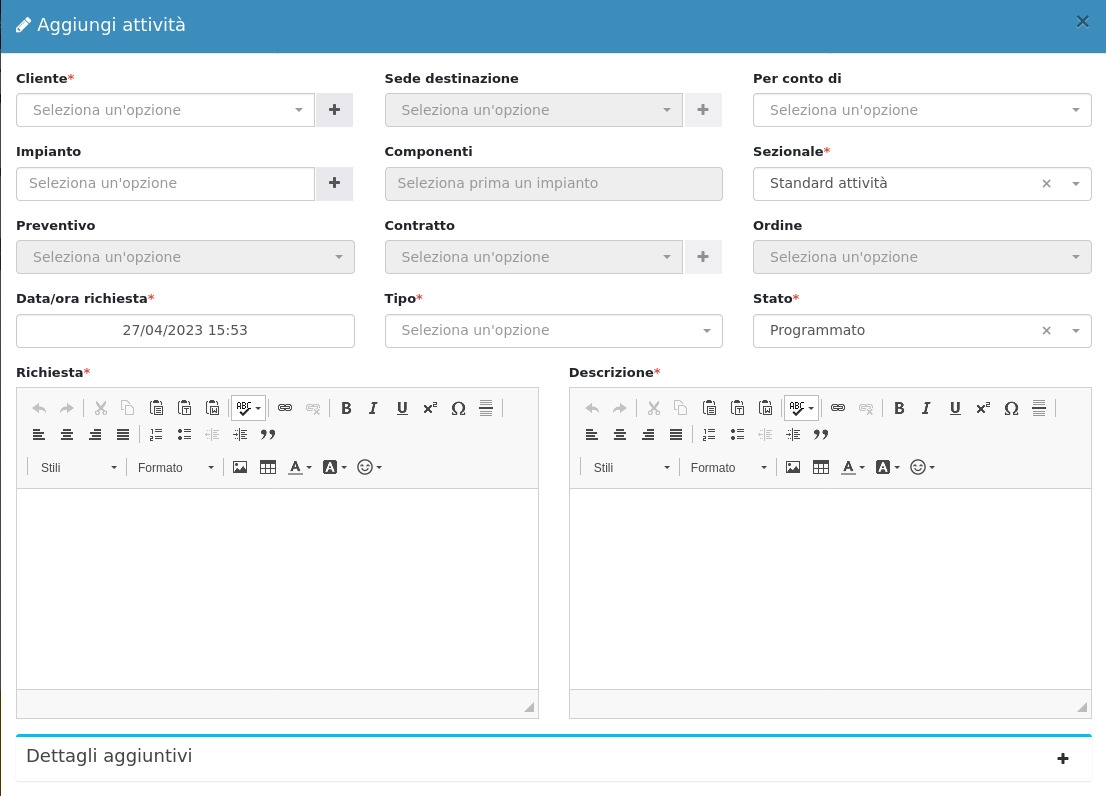Click Bold icon in Richiesta editor

click(x=346, y=408)
